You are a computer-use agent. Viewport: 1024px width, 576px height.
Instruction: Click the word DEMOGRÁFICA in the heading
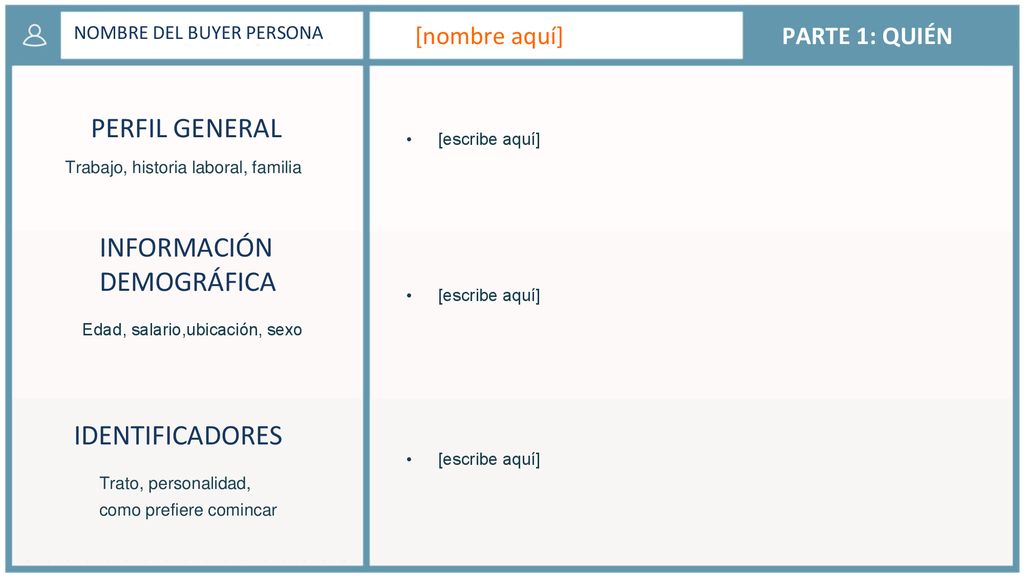tap(188, 282)
